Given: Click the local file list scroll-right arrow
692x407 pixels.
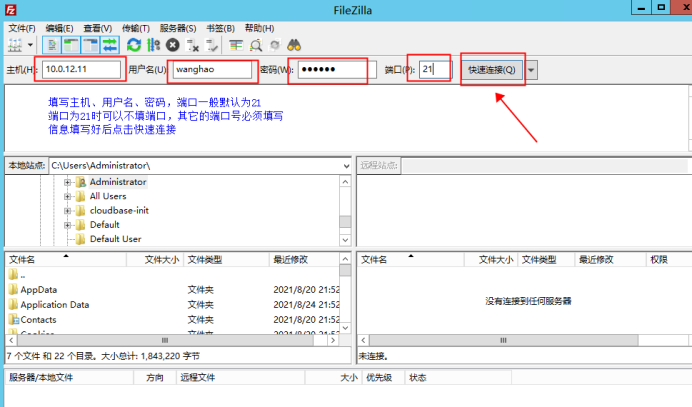Looking at the screenshot, I should (x=333, y=340).
